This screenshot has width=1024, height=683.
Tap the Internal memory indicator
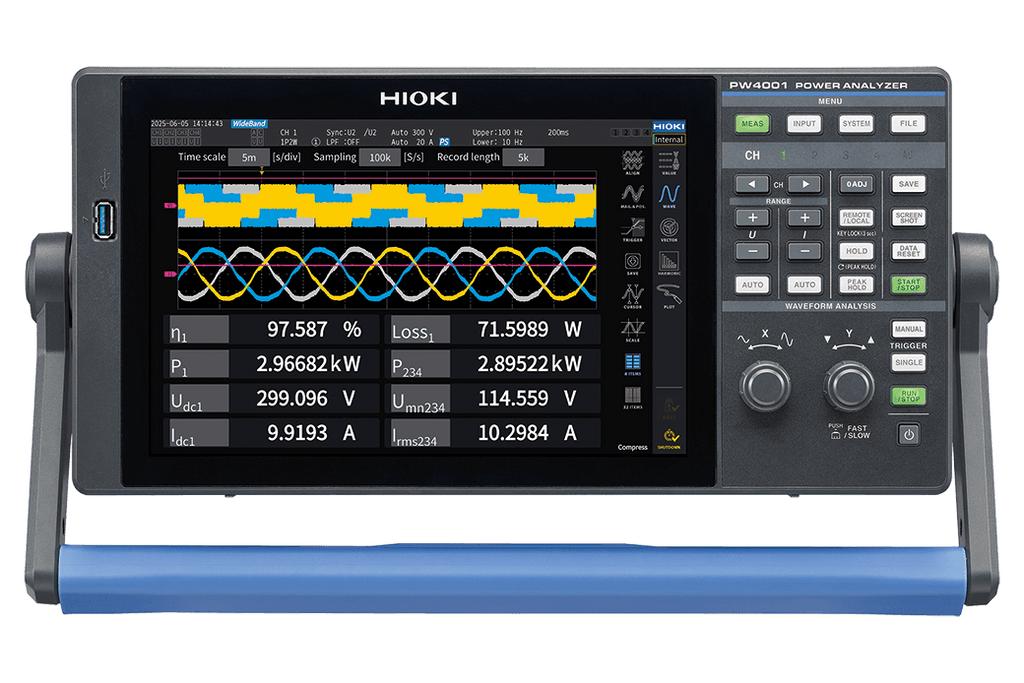coord(669,139)
